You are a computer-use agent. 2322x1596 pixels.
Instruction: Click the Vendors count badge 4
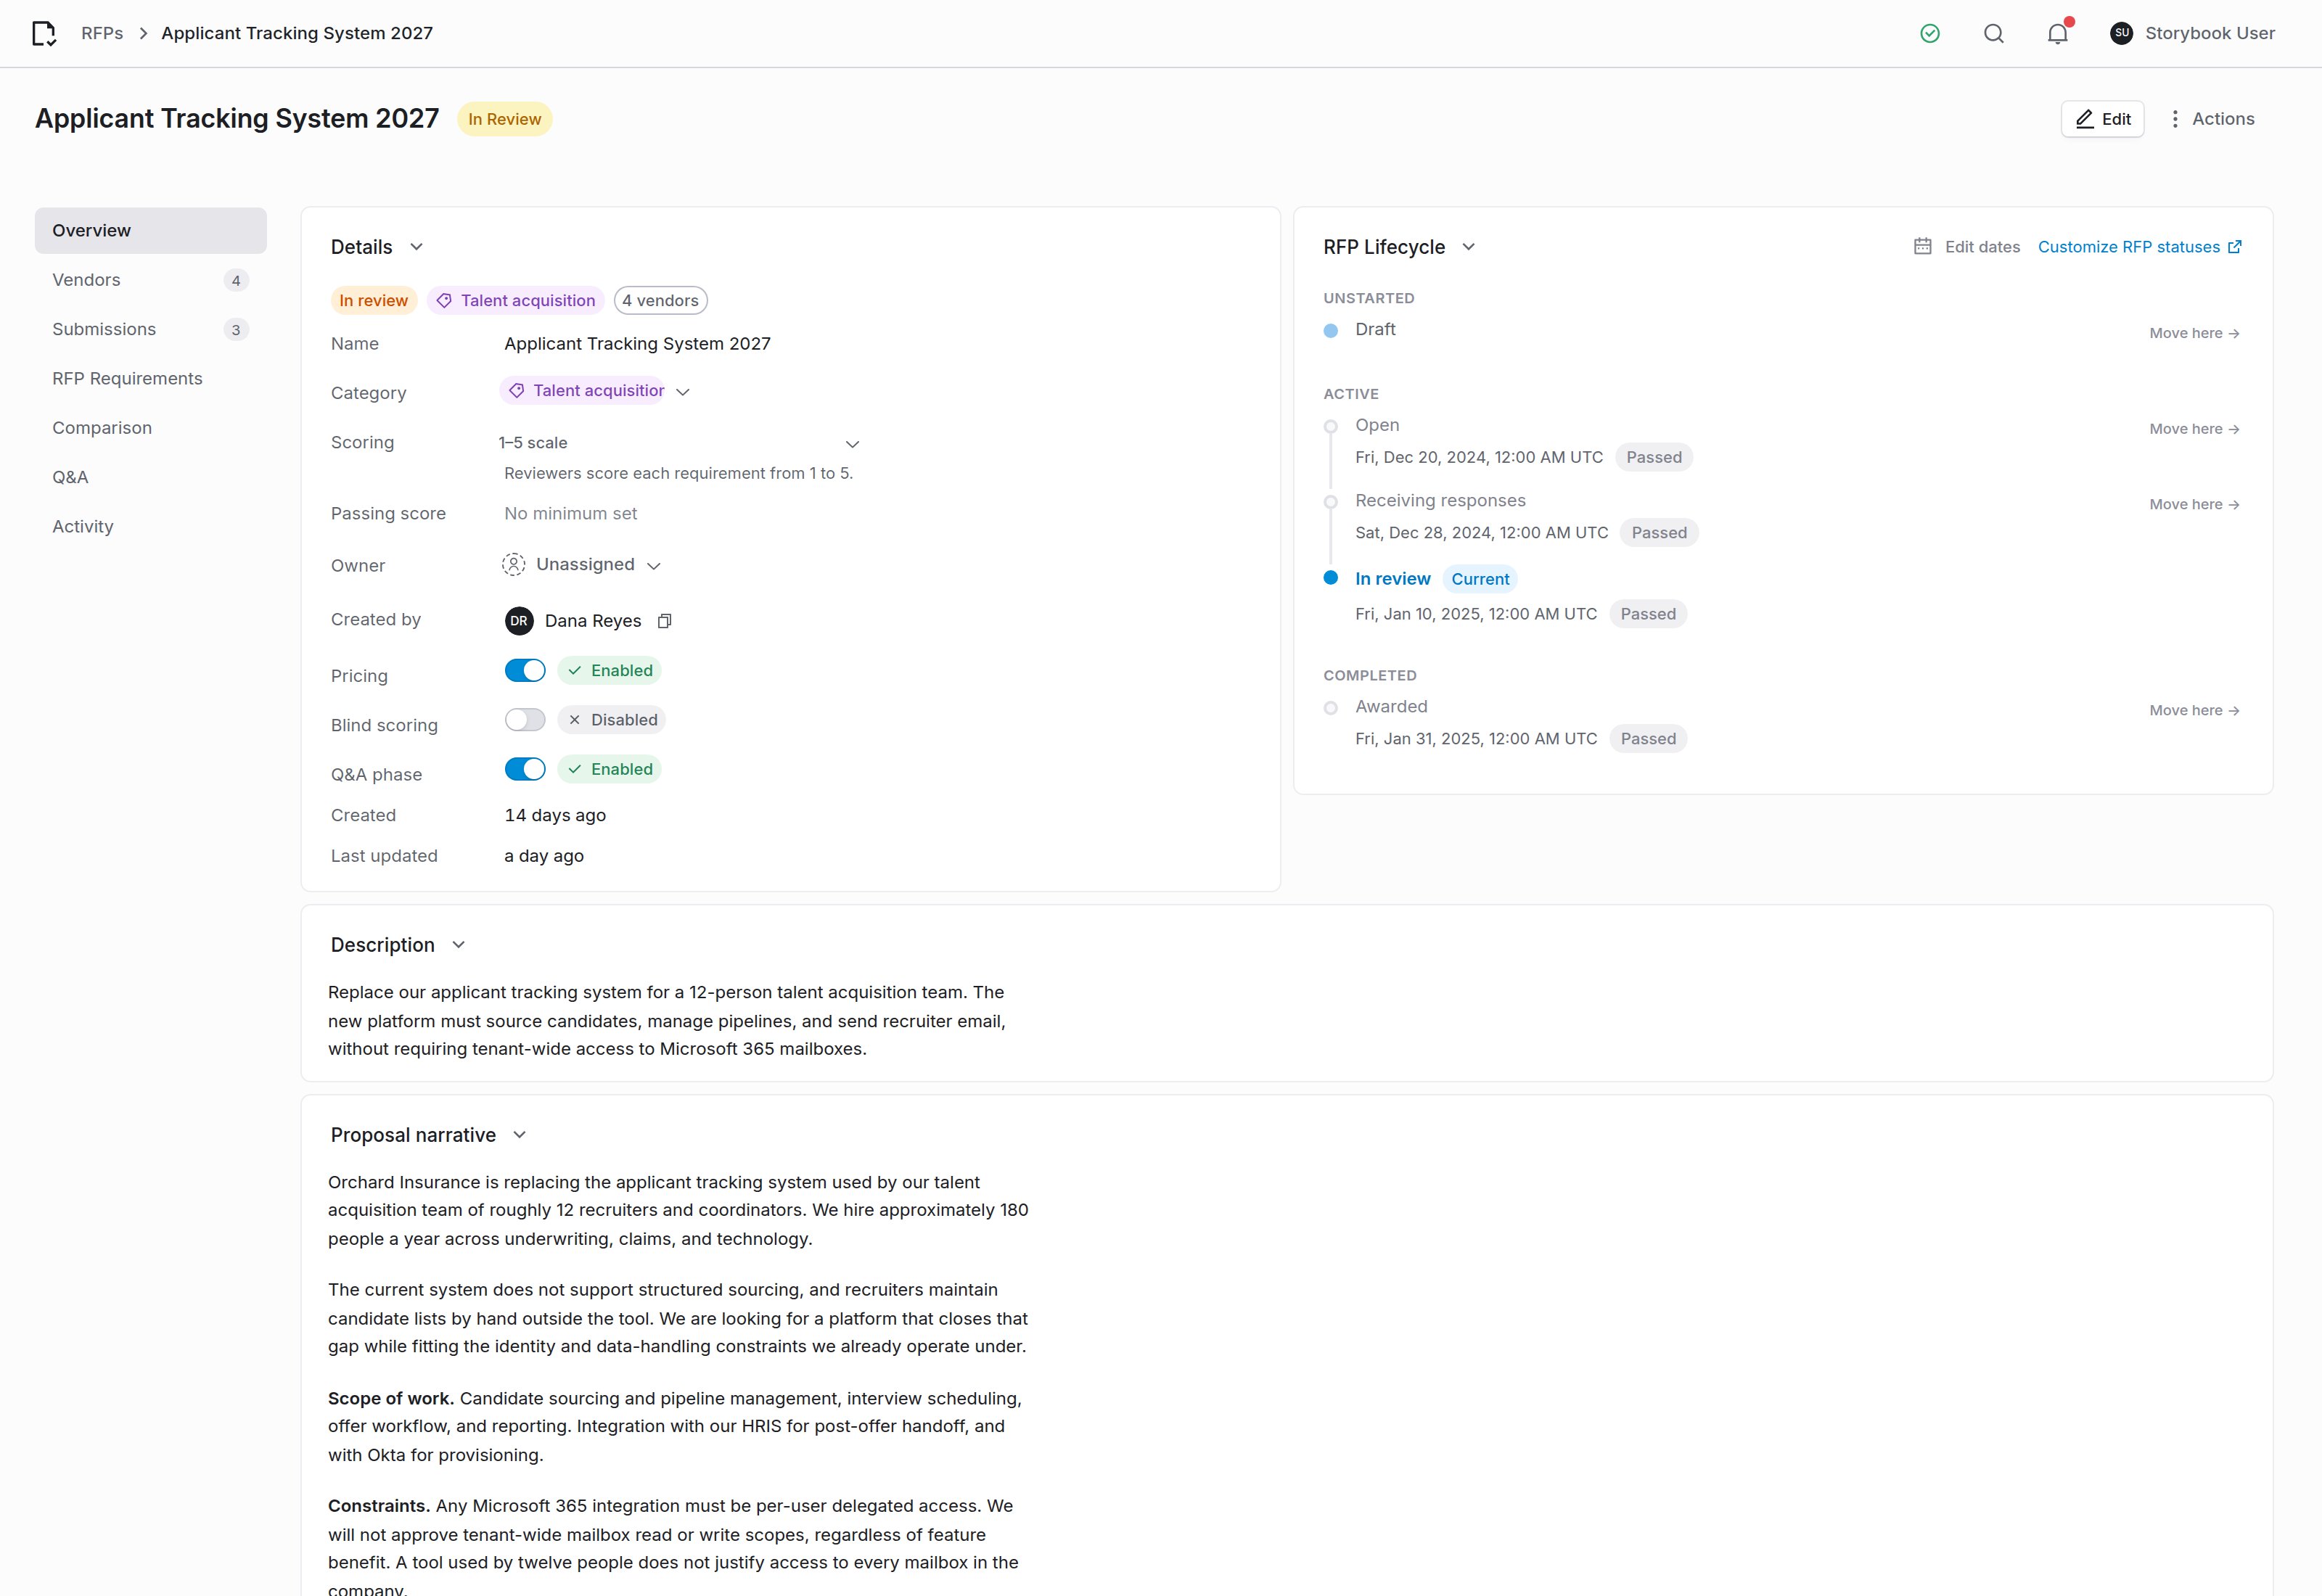[236, 281]
